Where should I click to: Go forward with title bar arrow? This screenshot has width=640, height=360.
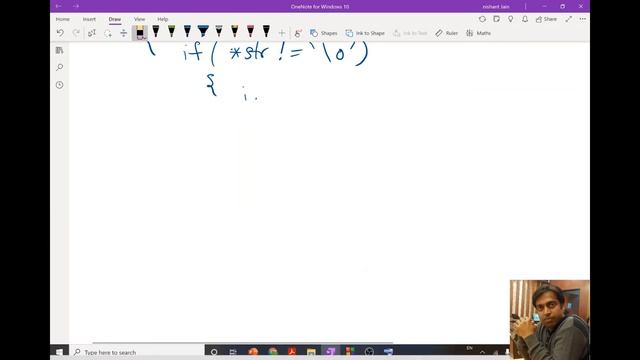point(76,6)
